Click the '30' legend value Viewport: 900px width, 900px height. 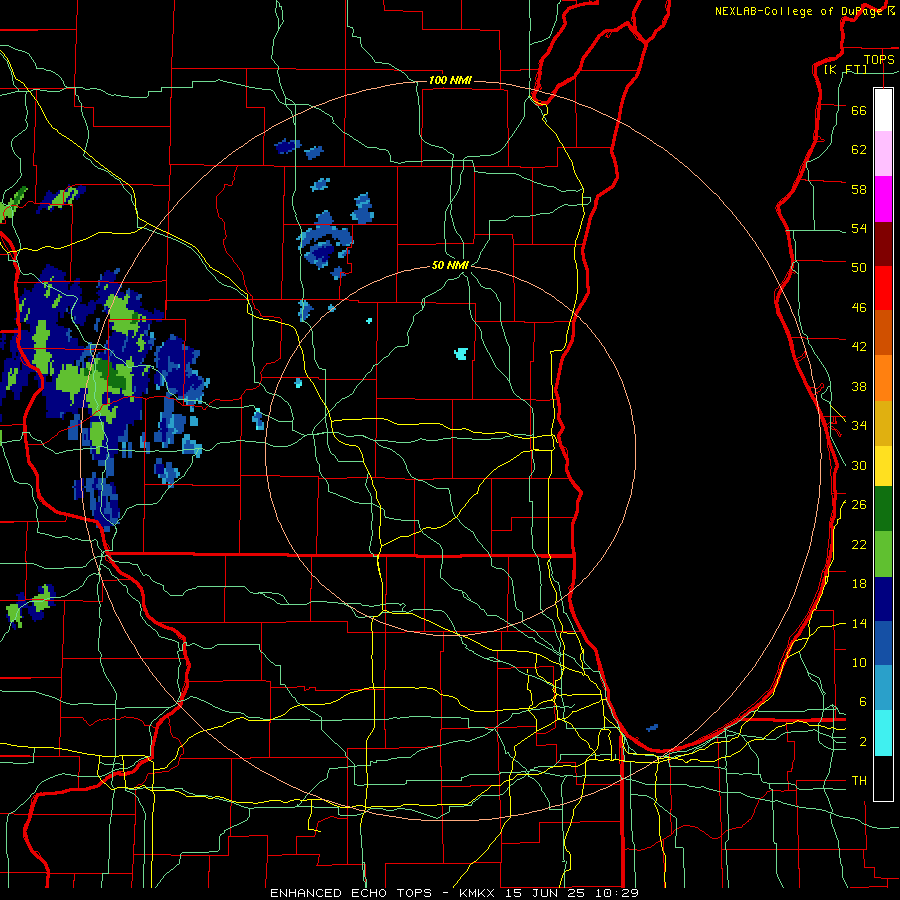click(859, 465)
